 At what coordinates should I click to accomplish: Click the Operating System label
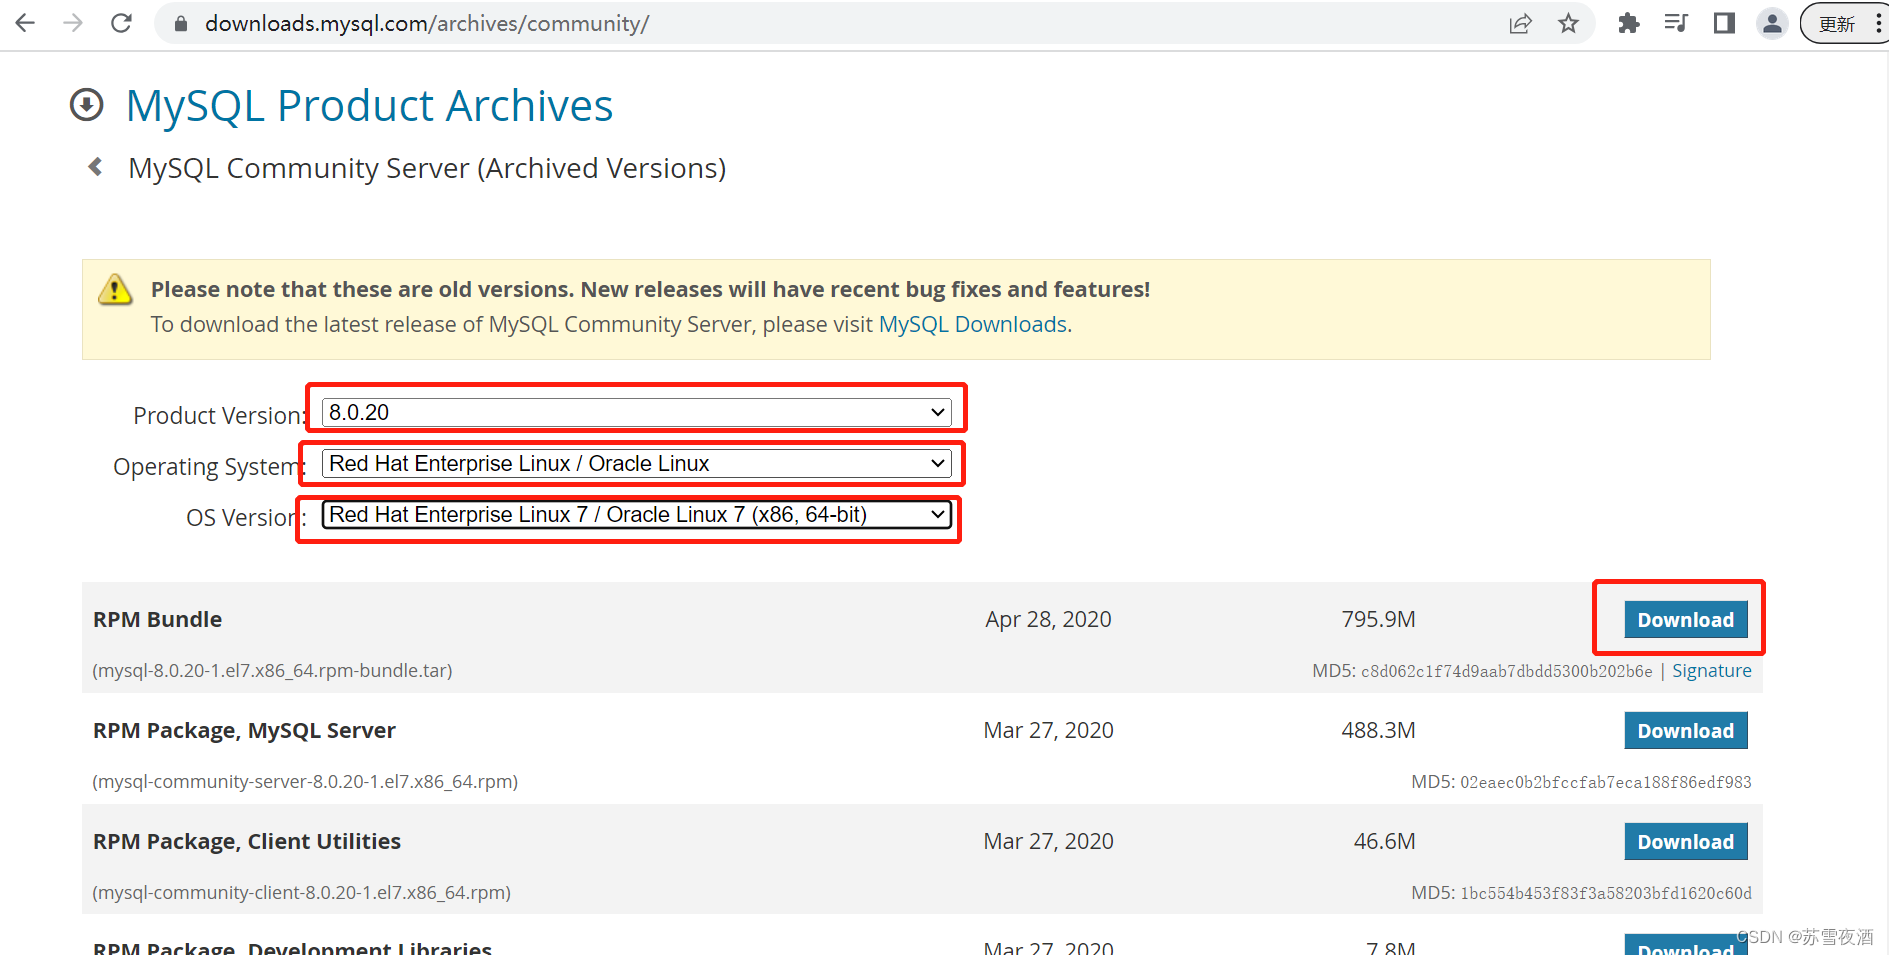coord(209,466)
